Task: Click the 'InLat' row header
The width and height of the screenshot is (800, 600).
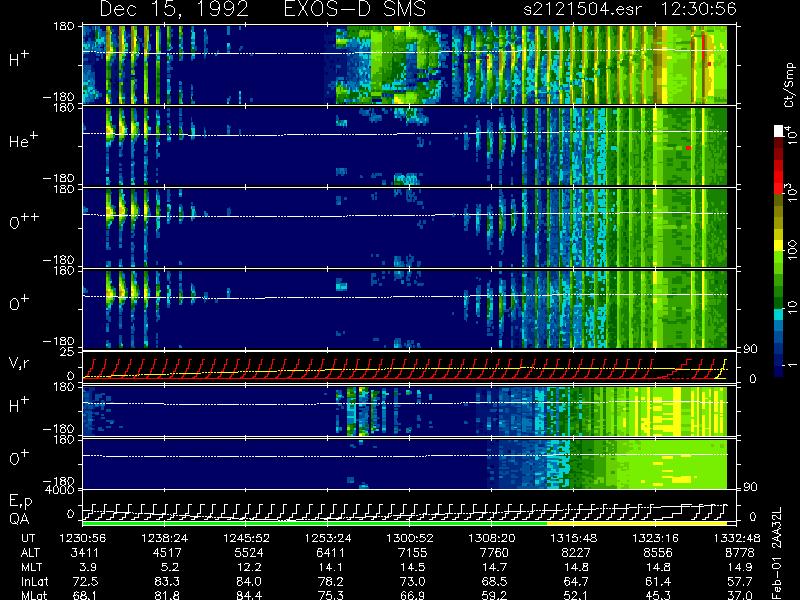Action: coord(34,582)
